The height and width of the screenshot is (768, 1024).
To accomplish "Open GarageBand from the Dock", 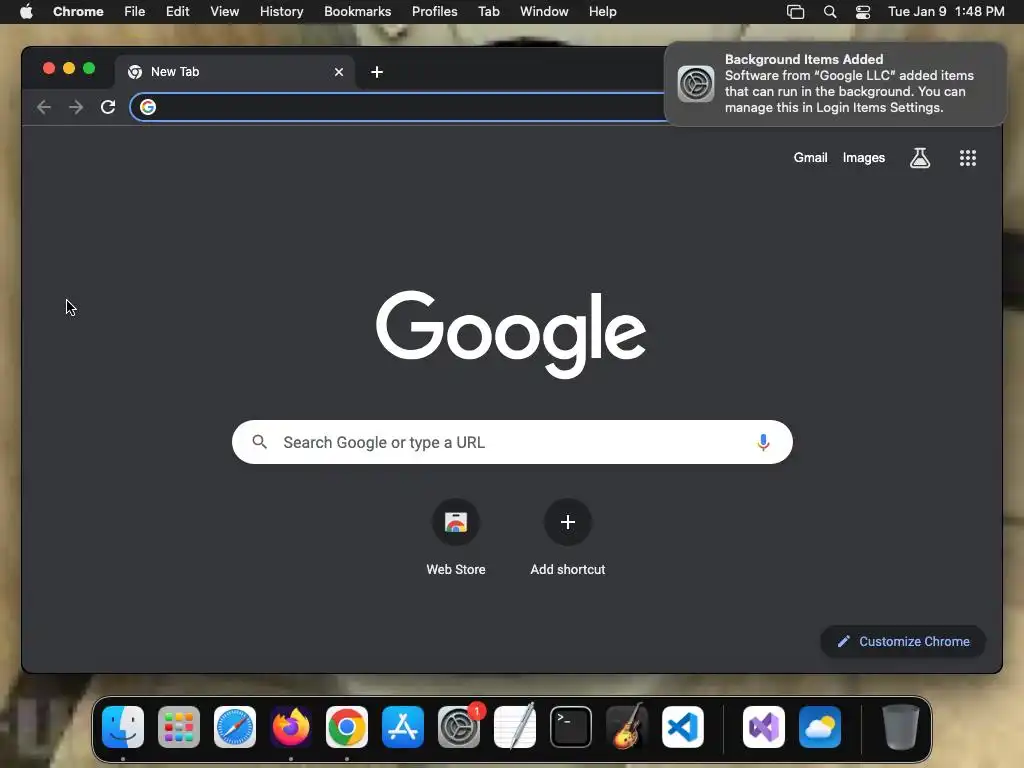I will 627,727.
